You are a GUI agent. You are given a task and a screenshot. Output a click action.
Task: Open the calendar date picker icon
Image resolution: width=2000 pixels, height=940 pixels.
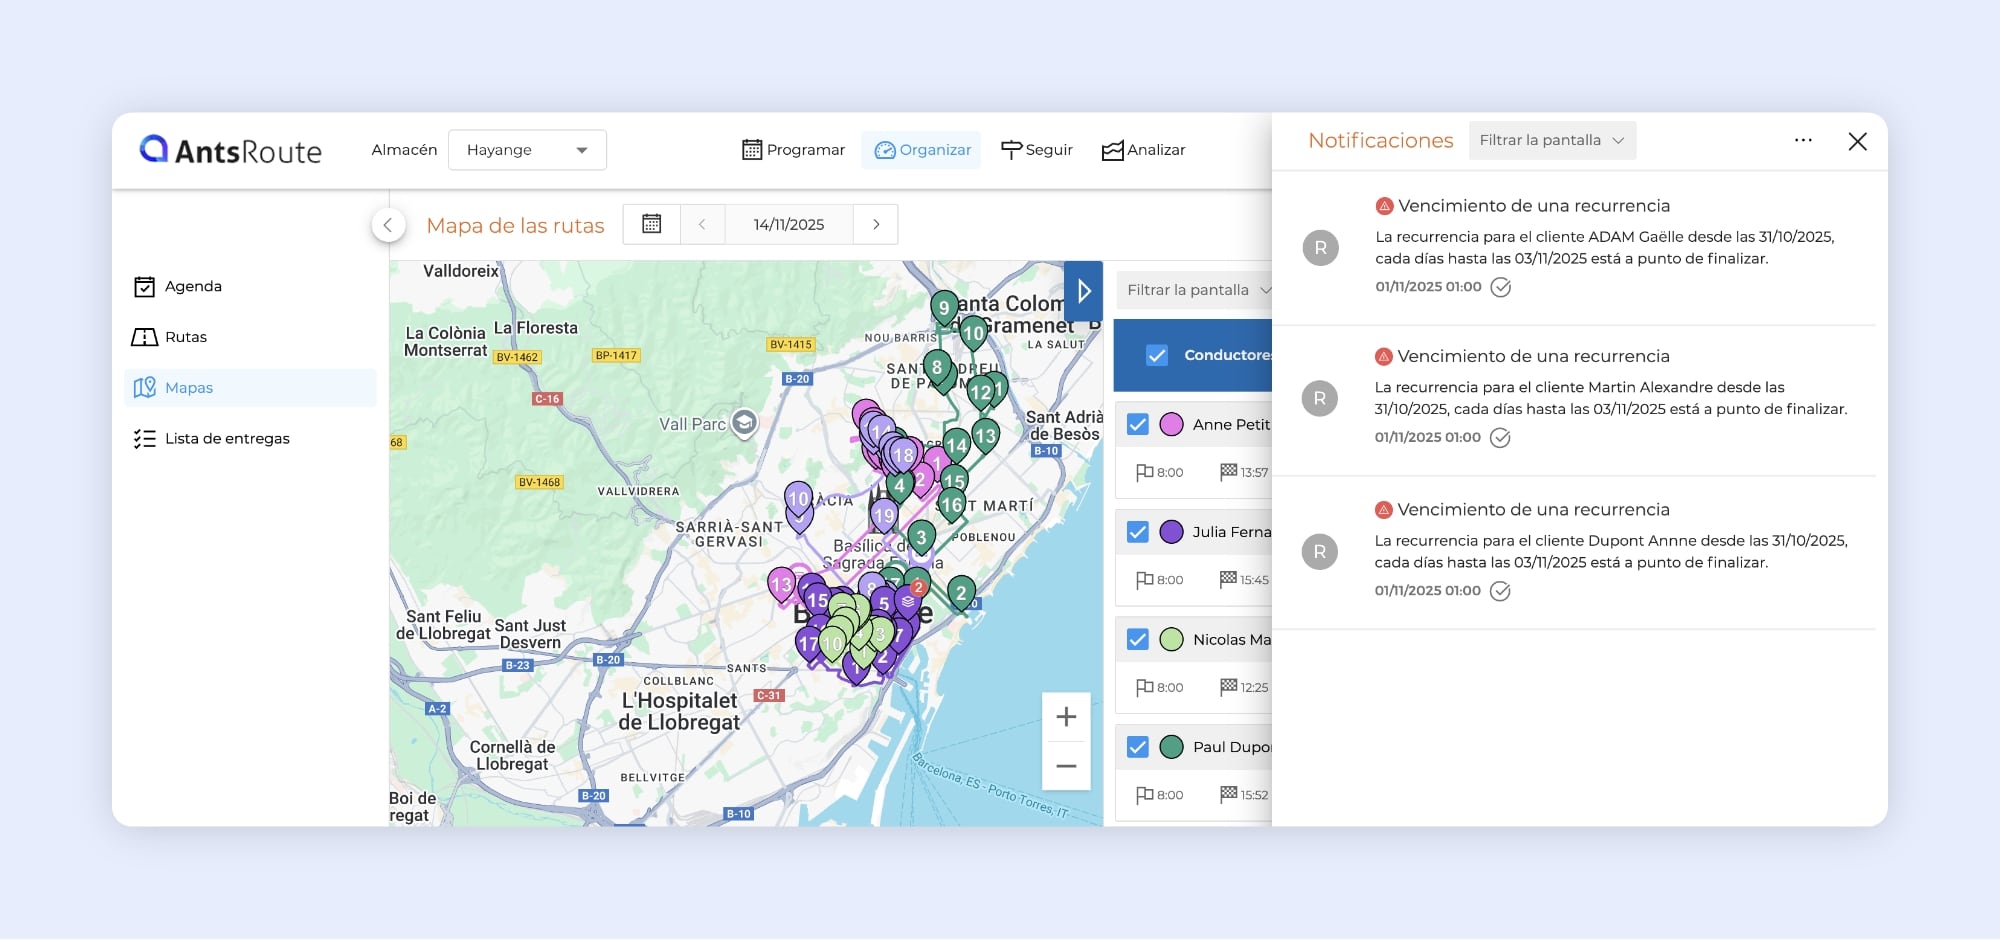tap(651, 224)
